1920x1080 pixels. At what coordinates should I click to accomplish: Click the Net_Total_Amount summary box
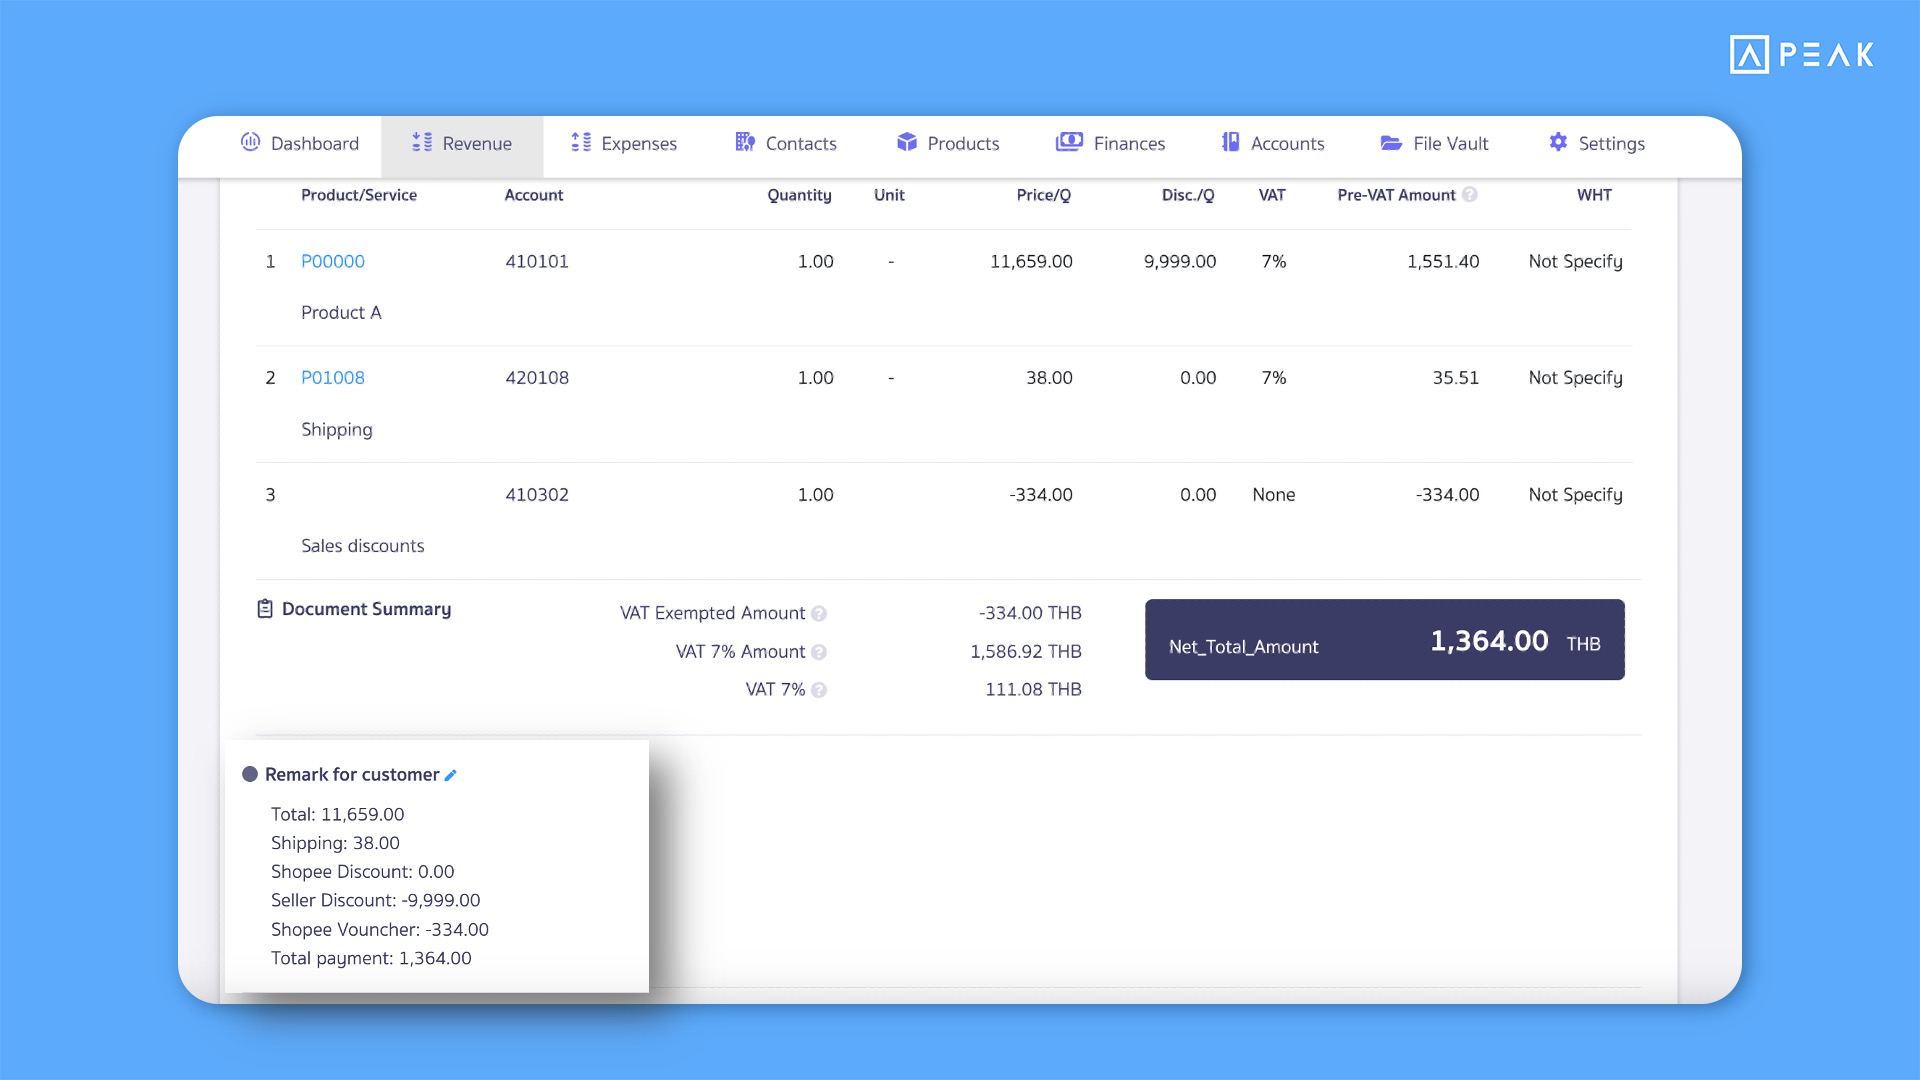pyautogui.click(x=1384, y=640)
